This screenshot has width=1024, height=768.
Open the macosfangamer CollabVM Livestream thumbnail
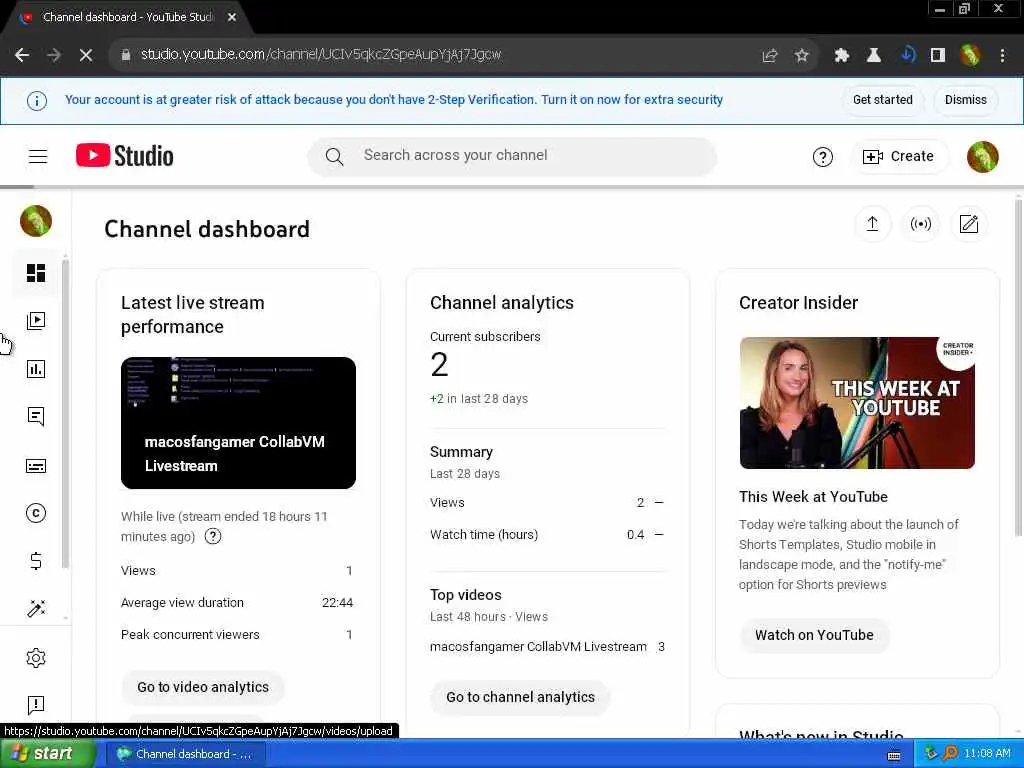[238, 423]
